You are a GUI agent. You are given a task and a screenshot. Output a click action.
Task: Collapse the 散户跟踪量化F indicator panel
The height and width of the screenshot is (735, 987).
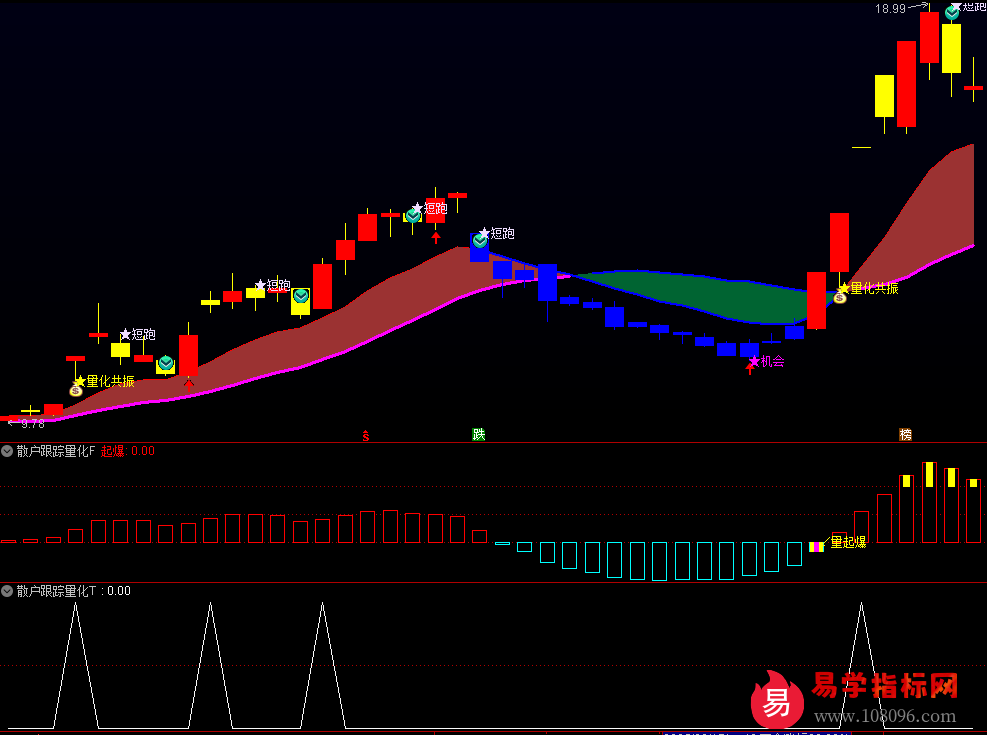tap(7, 451)
